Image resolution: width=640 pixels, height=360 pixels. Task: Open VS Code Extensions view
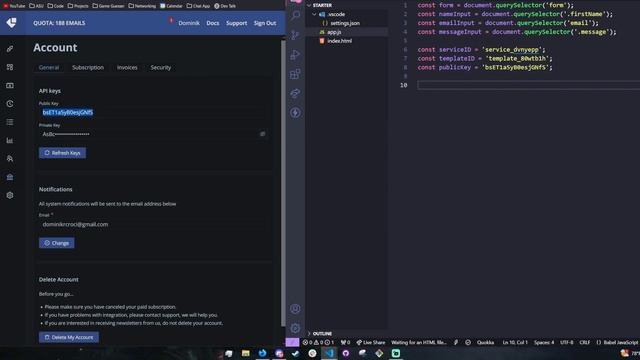(x=295, y=74)
